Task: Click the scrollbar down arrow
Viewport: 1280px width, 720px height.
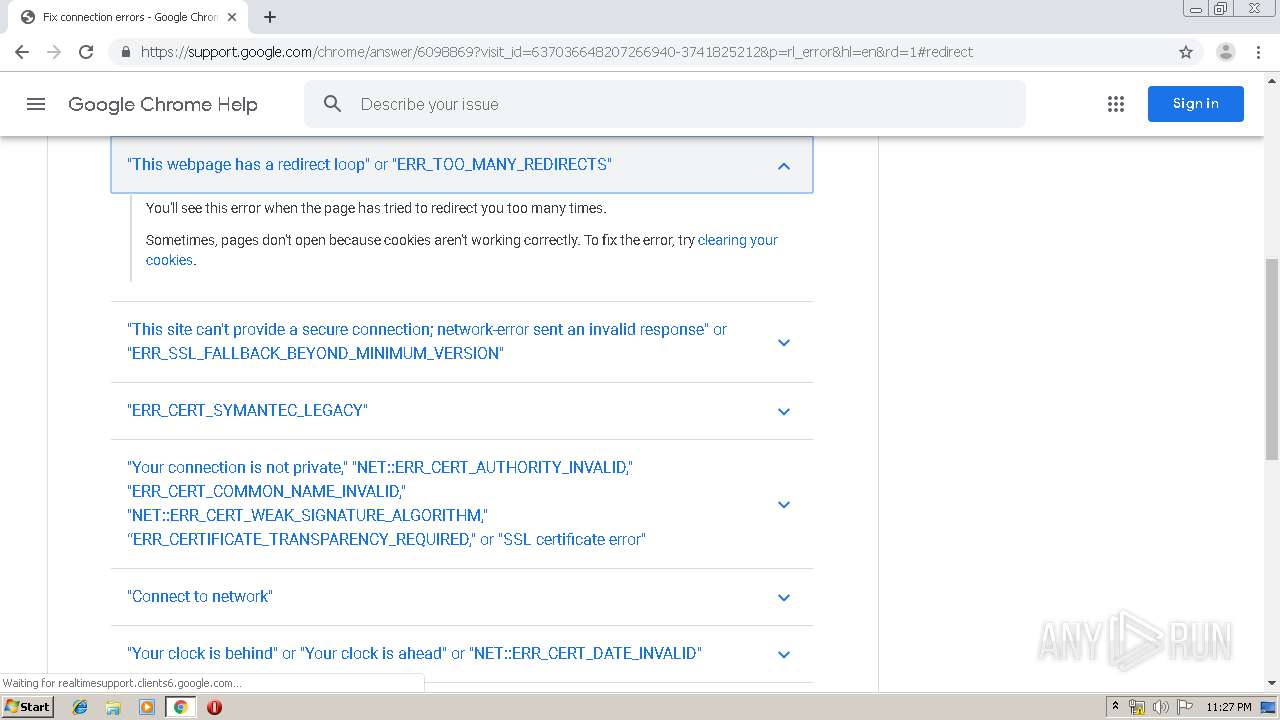Action: pos(1272,683)
